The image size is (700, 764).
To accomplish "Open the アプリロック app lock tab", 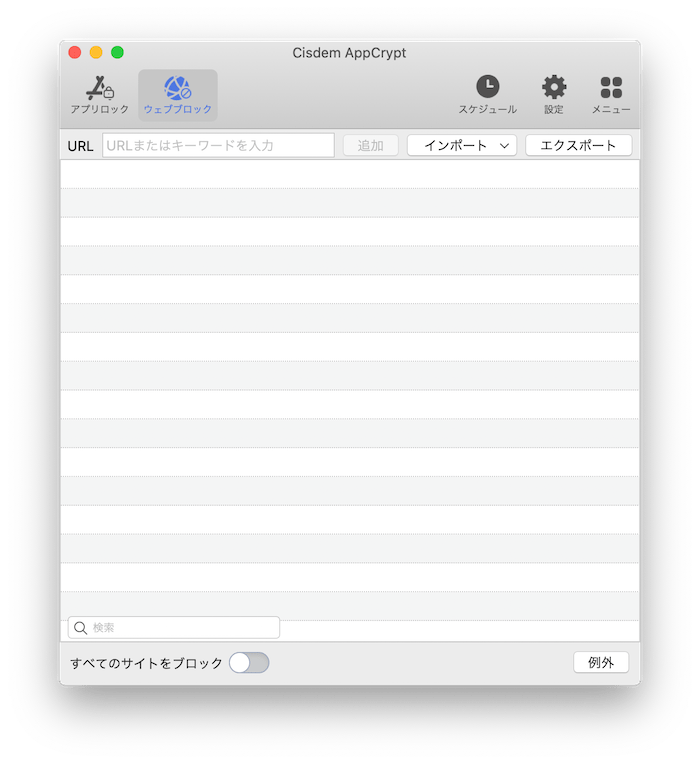I will click(100, 96).
